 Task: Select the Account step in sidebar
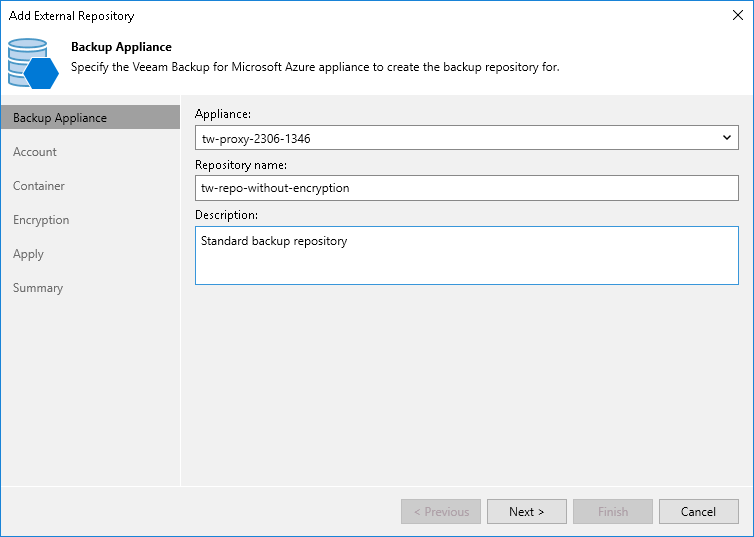tap(35, 152)
